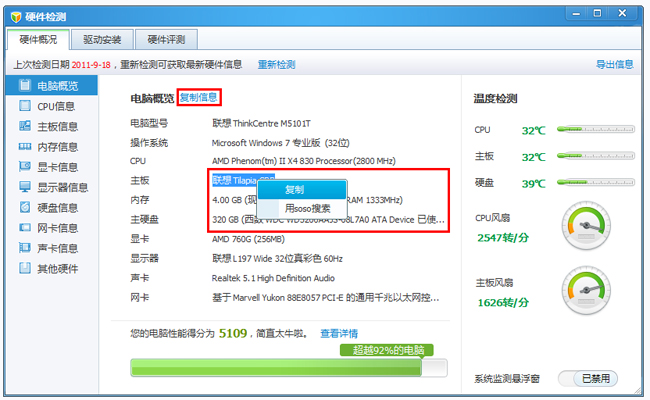
Task: Select the Marvell Yukon 88E8057 network text
Action: (325, 298)
